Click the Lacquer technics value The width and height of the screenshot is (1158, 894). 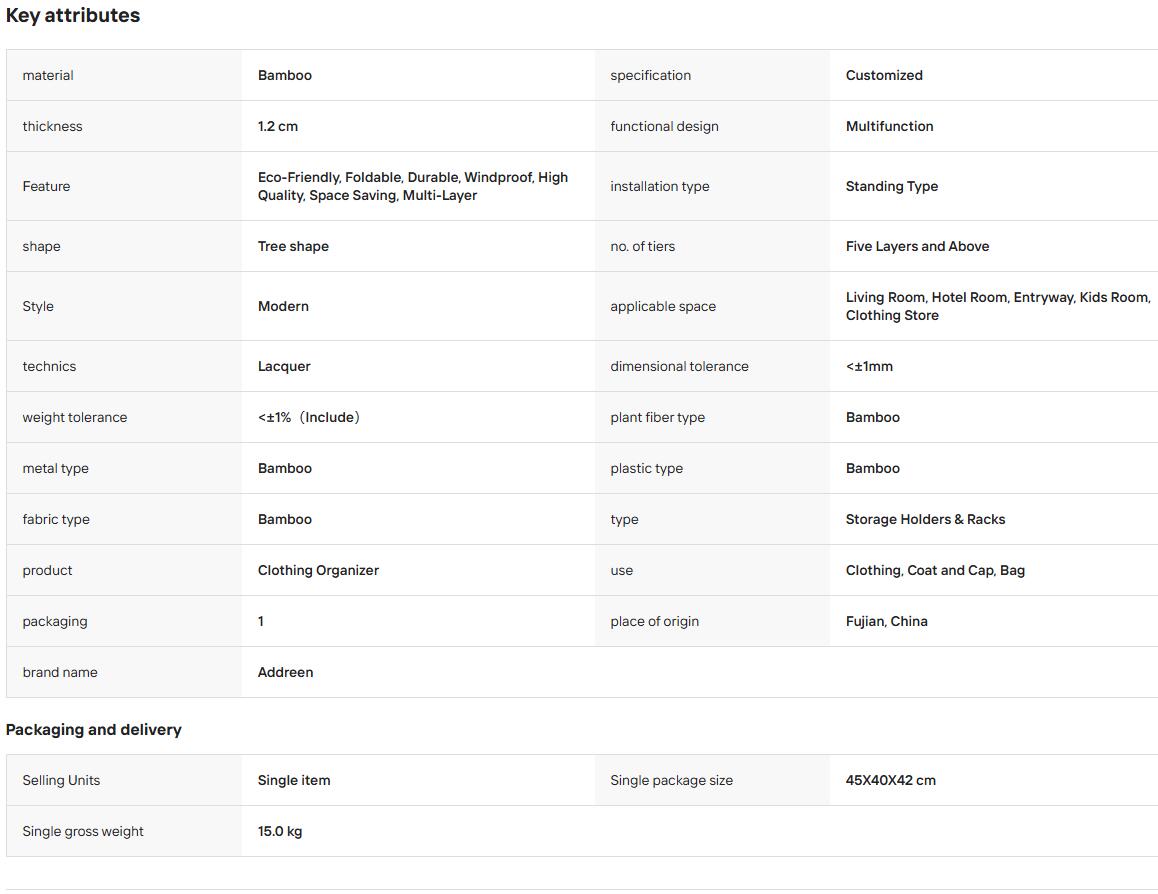pos(284,367)
